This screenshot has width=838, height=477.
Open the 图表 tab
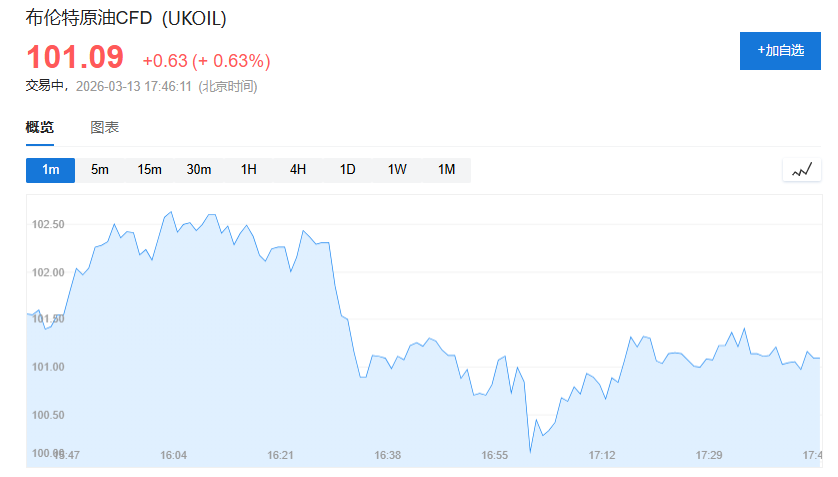pos(105,127)
